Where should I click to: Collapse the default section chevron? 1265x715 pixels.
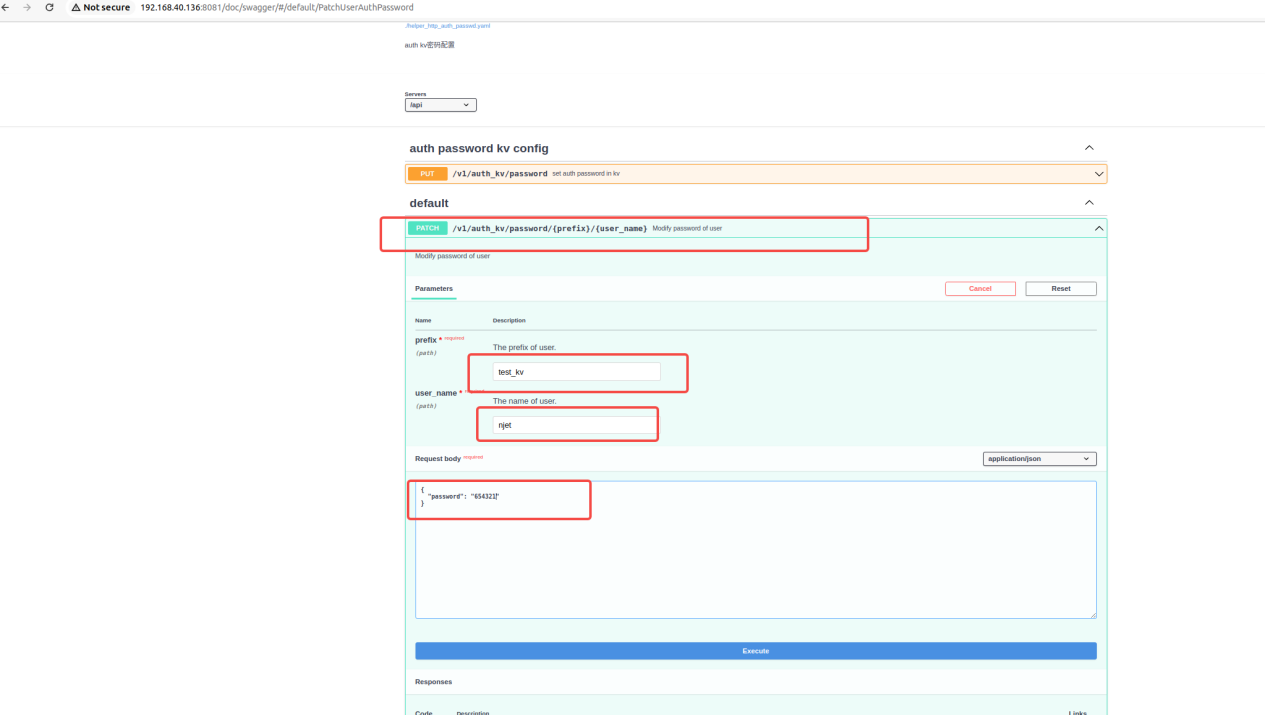[x=1089, y=203]
